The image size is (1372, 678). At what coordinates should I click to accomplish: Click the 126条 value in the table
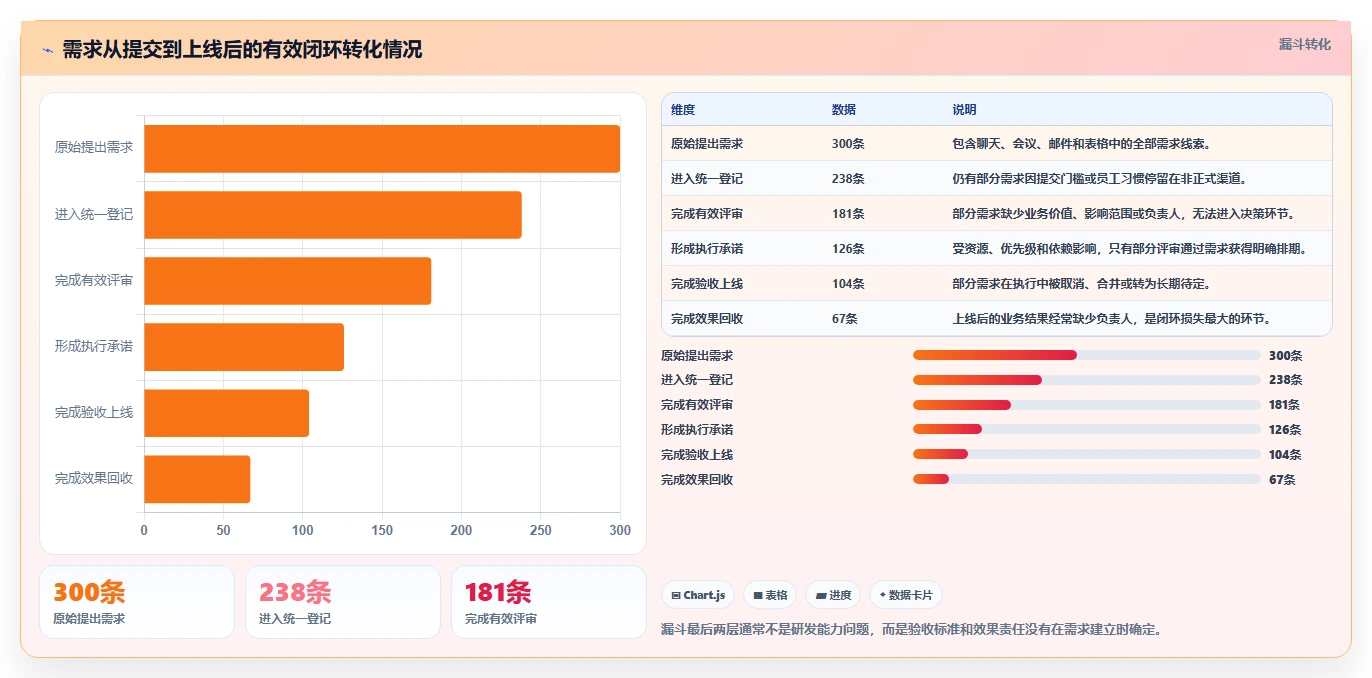[848, 249]
